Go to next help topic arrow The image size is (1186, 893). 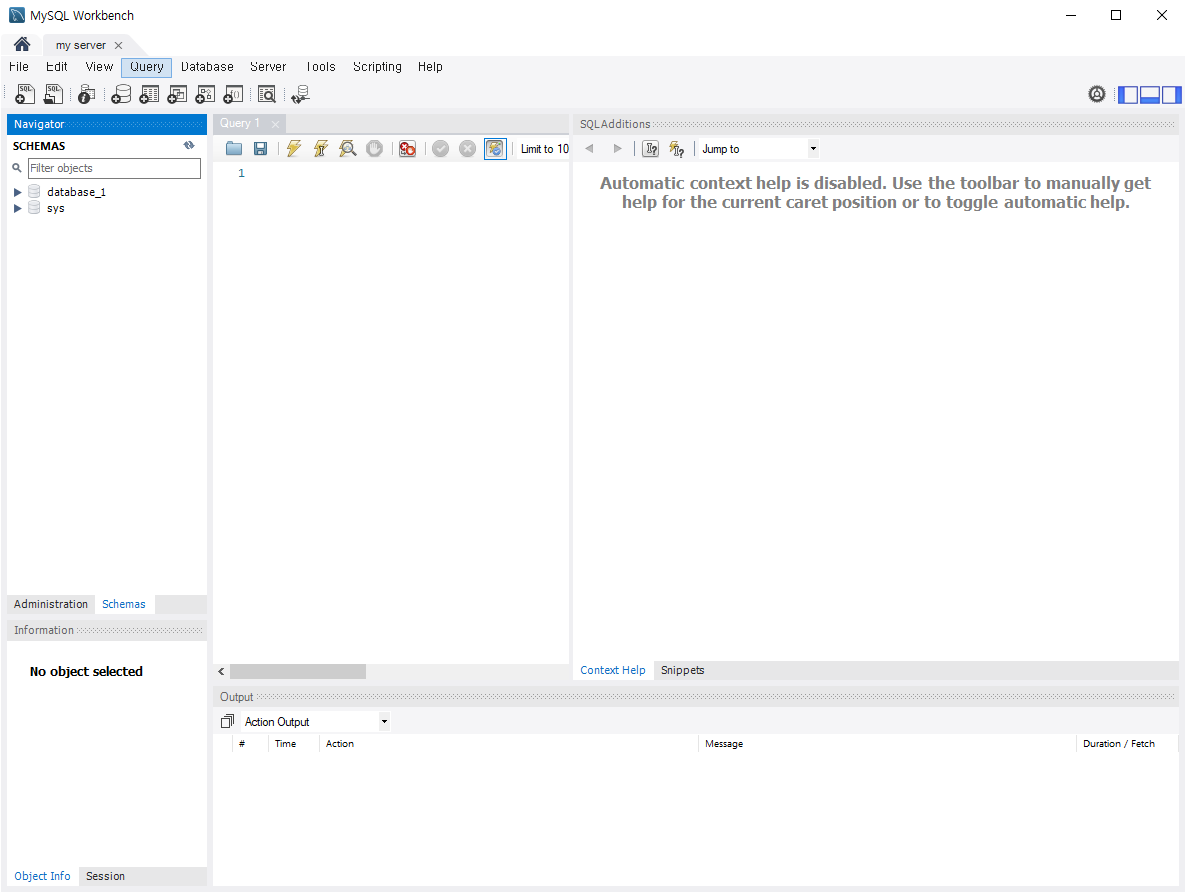coord(617,149)
